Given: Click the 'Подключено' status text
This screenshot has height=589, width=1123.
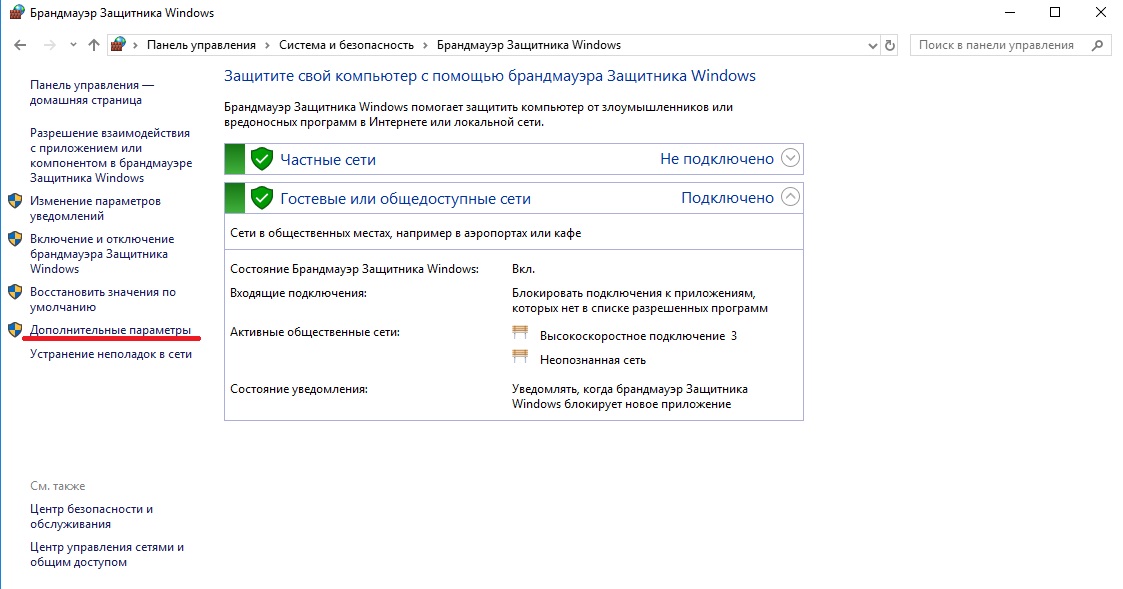Looking at the screenshot, I should click(728, 198).
